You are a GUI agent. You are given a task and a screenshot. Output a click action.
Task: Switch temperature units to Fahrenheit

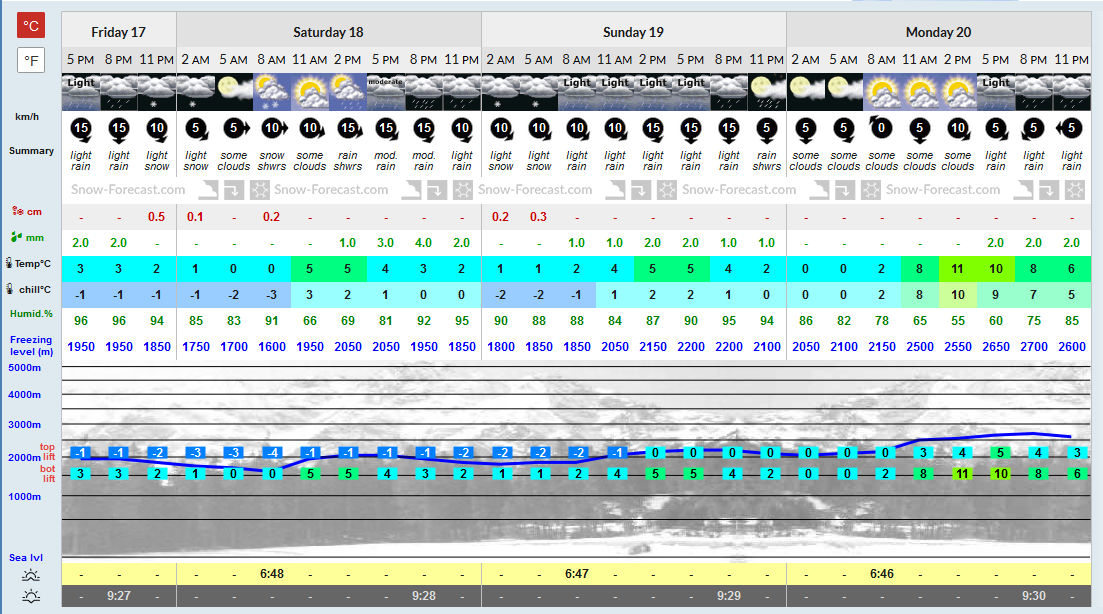pyautogui.click(x=31, y=60)
